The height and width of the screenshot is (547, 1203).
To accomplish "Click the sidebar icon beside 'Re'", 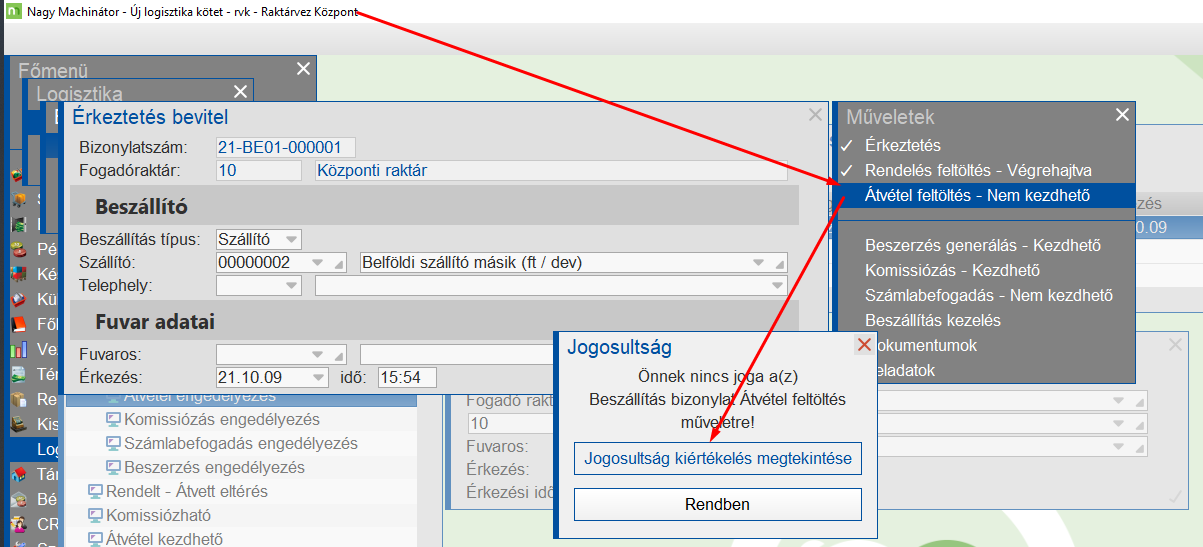I will (18, 400).
